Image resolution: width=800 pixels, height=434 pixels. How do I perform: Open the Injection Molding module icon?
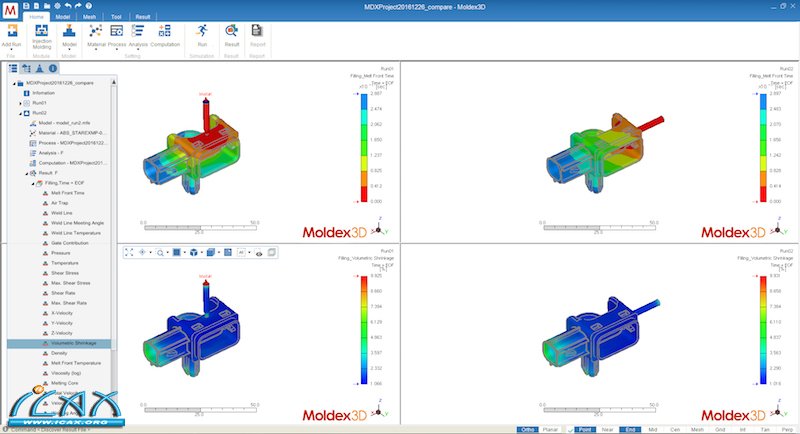coord(41,31)
